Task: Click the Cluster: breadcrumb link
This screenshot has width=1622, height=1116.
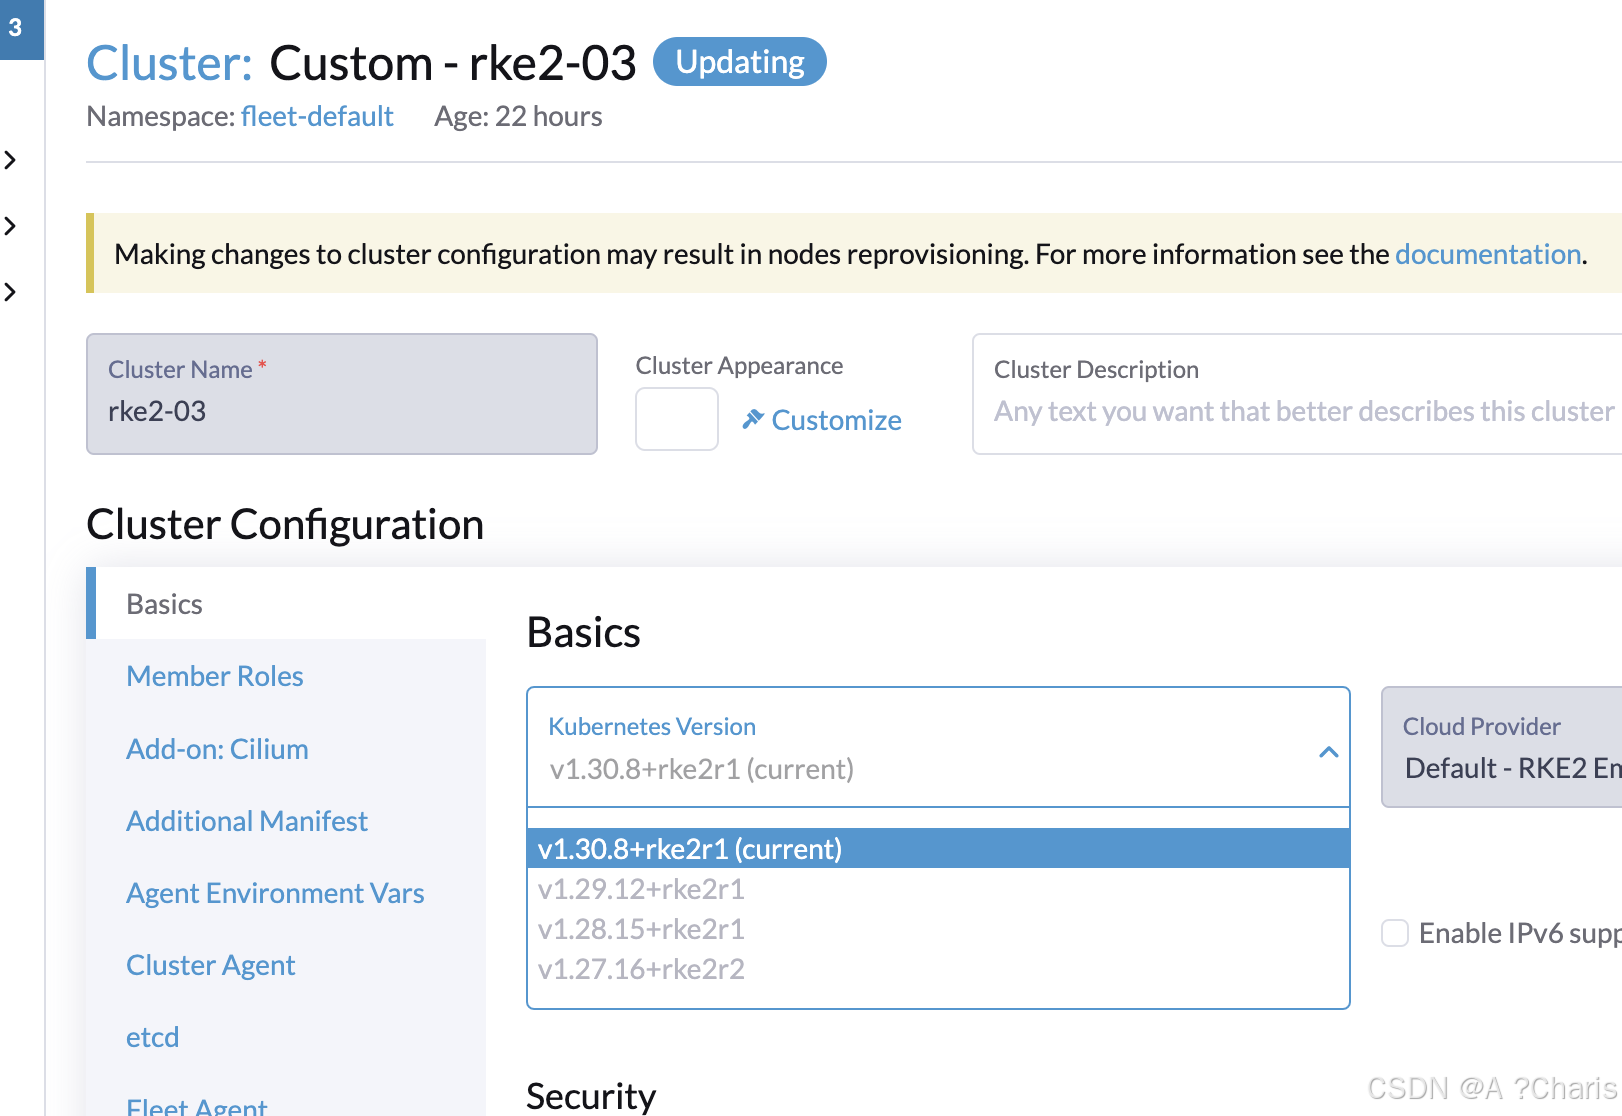Action: click(x=169, y=63)
